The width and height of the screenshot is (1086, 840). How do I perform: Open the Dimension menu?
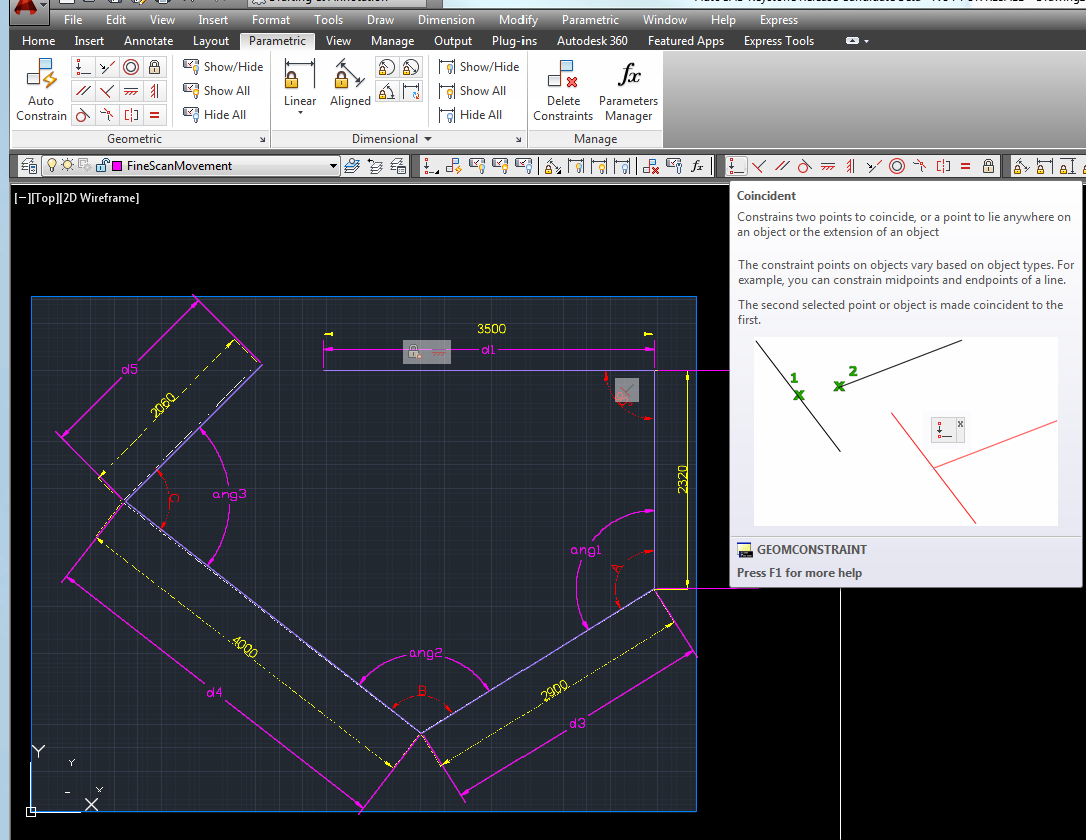click(x=446, y=19)
